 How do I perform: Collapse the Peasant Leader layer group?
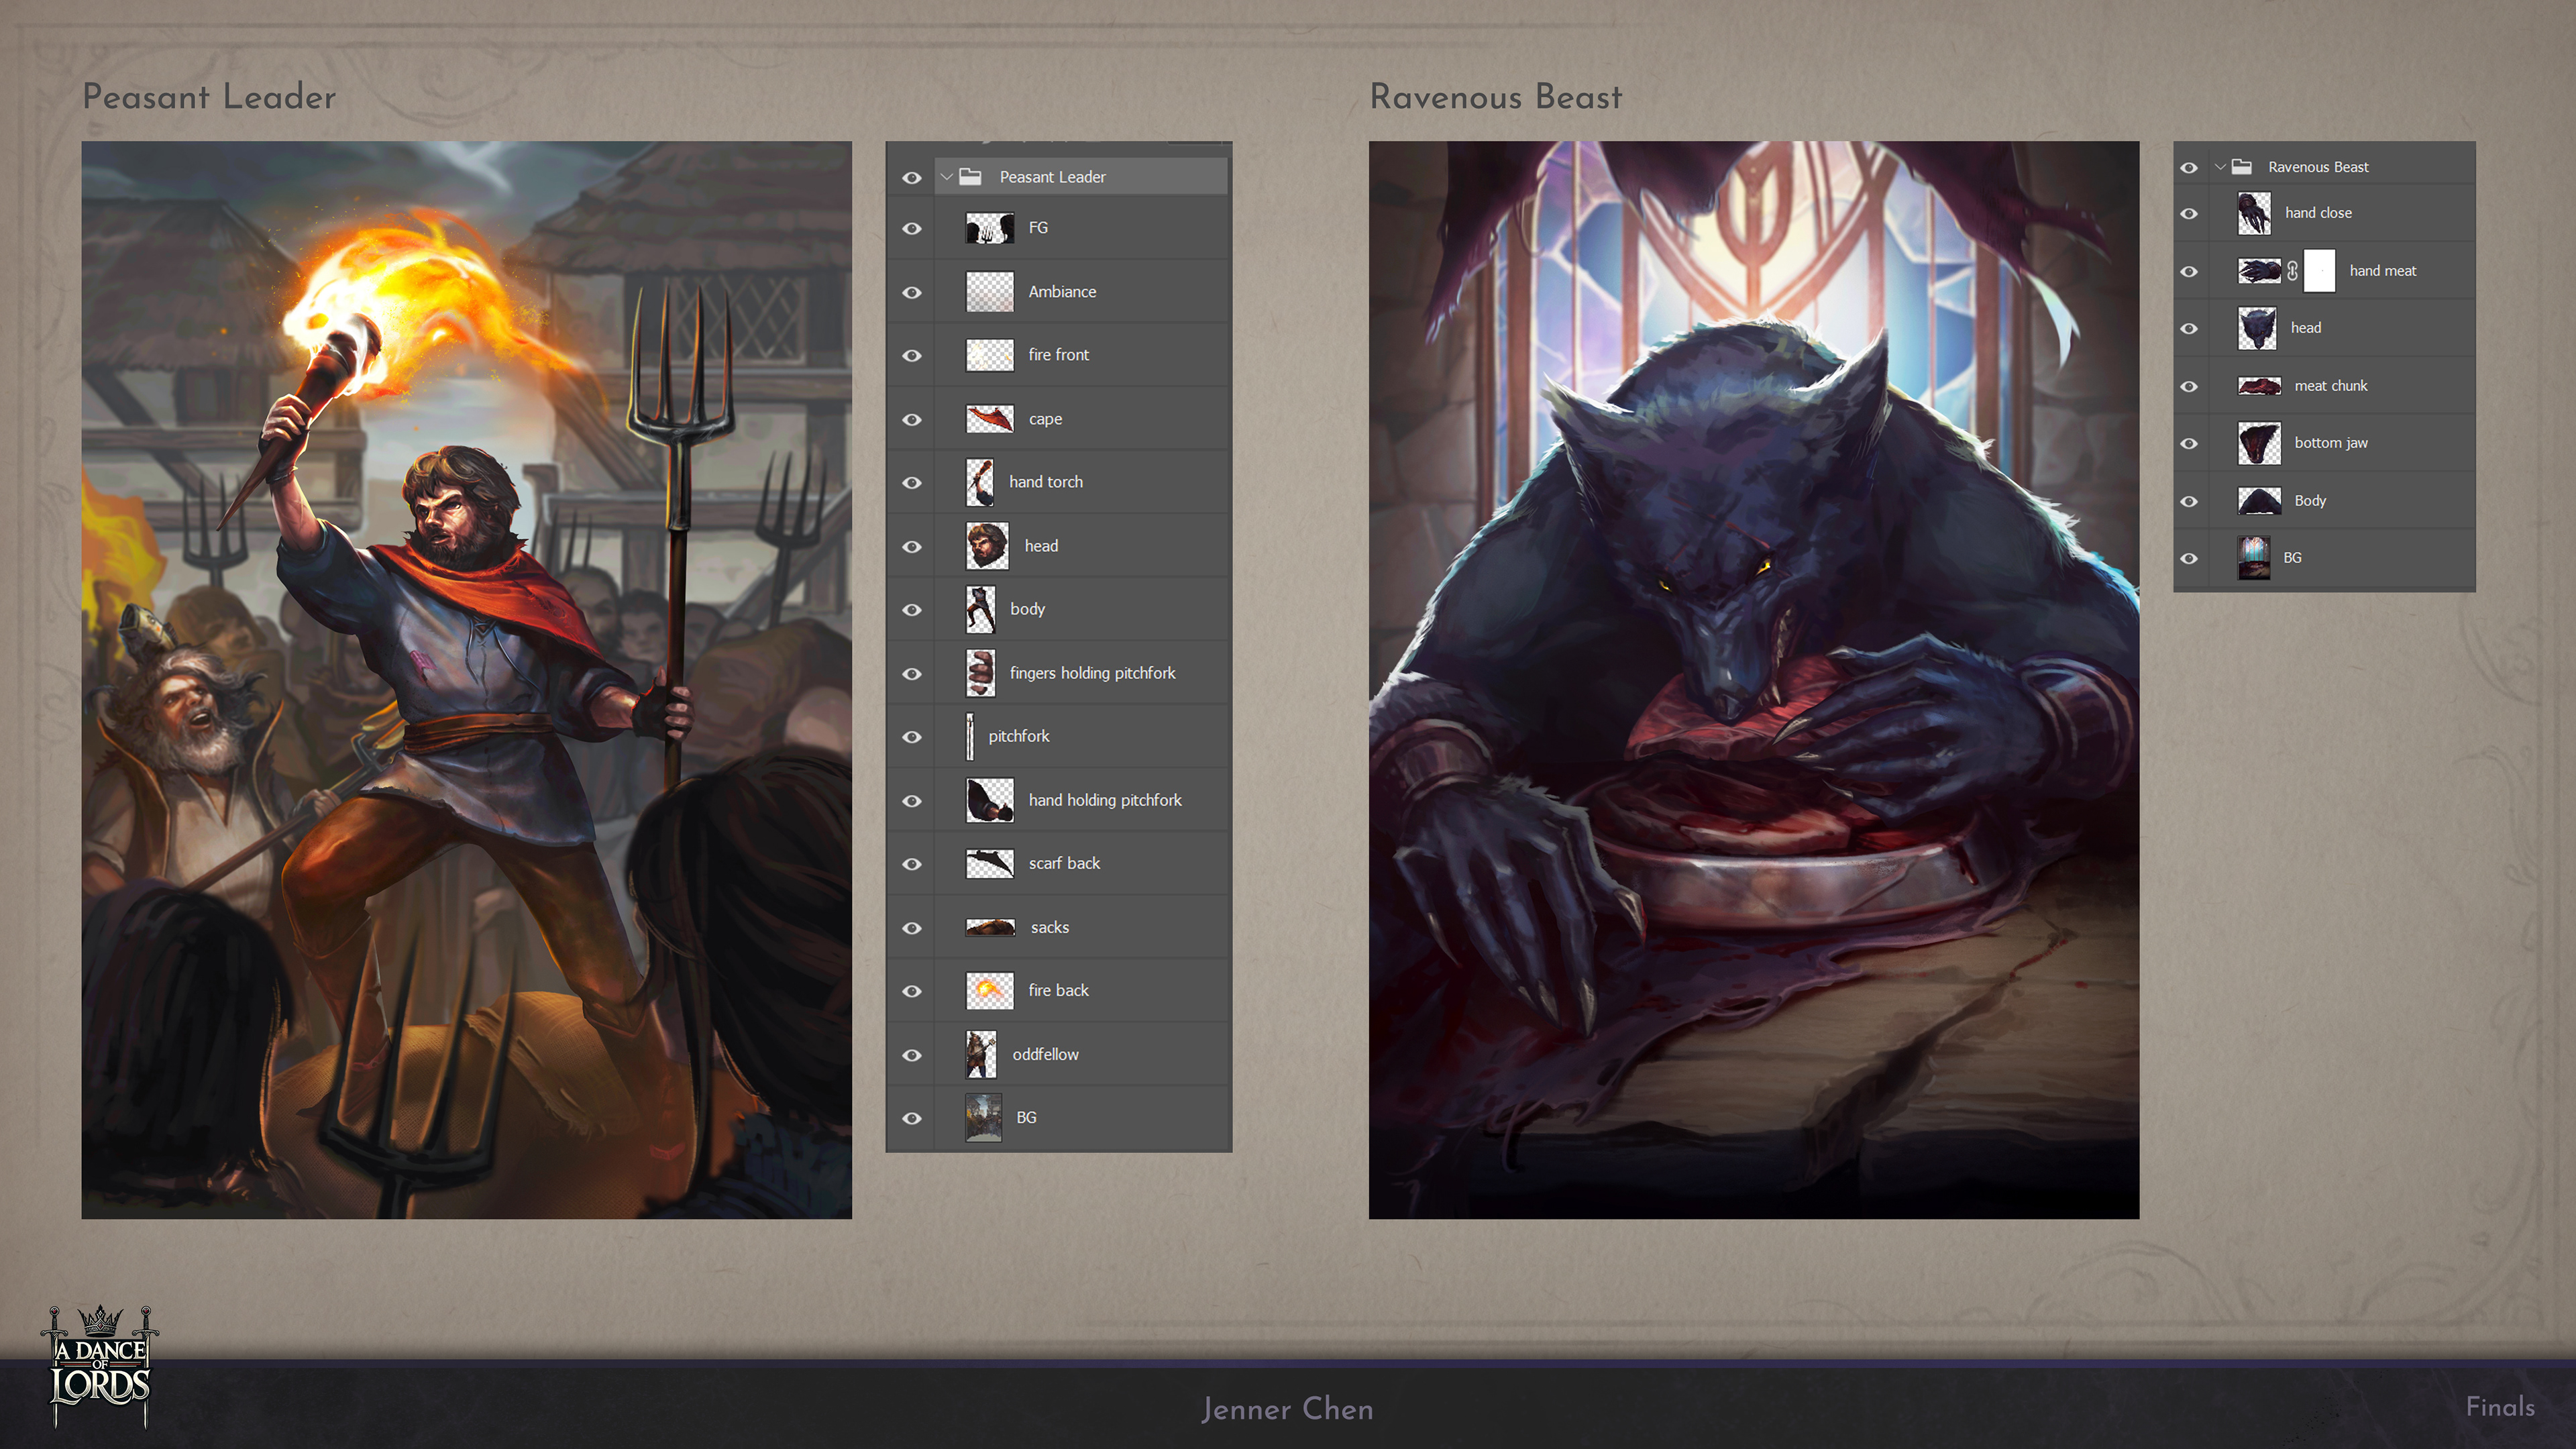pos(946,177)
